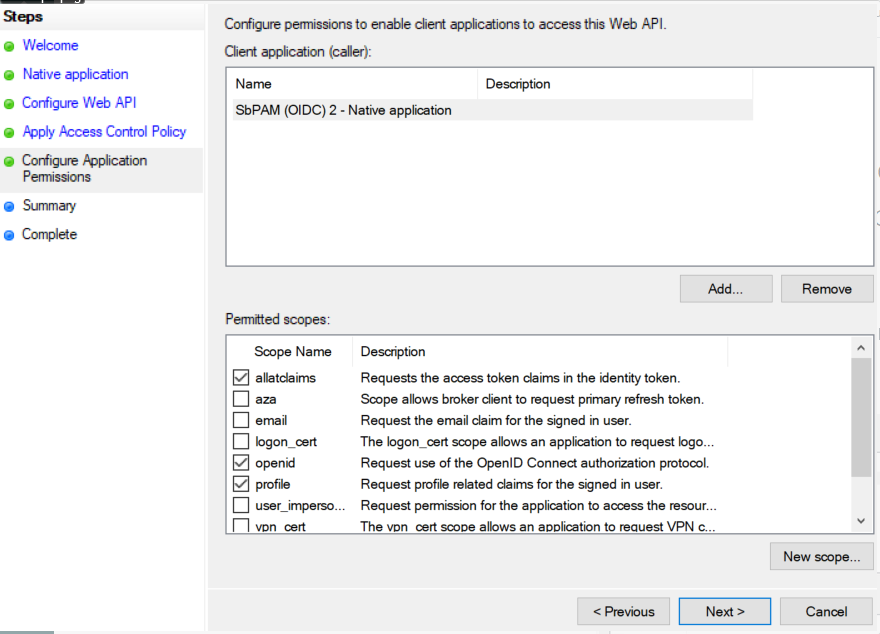Click the blue bullet beside Complete step

(x=9, y=235)
